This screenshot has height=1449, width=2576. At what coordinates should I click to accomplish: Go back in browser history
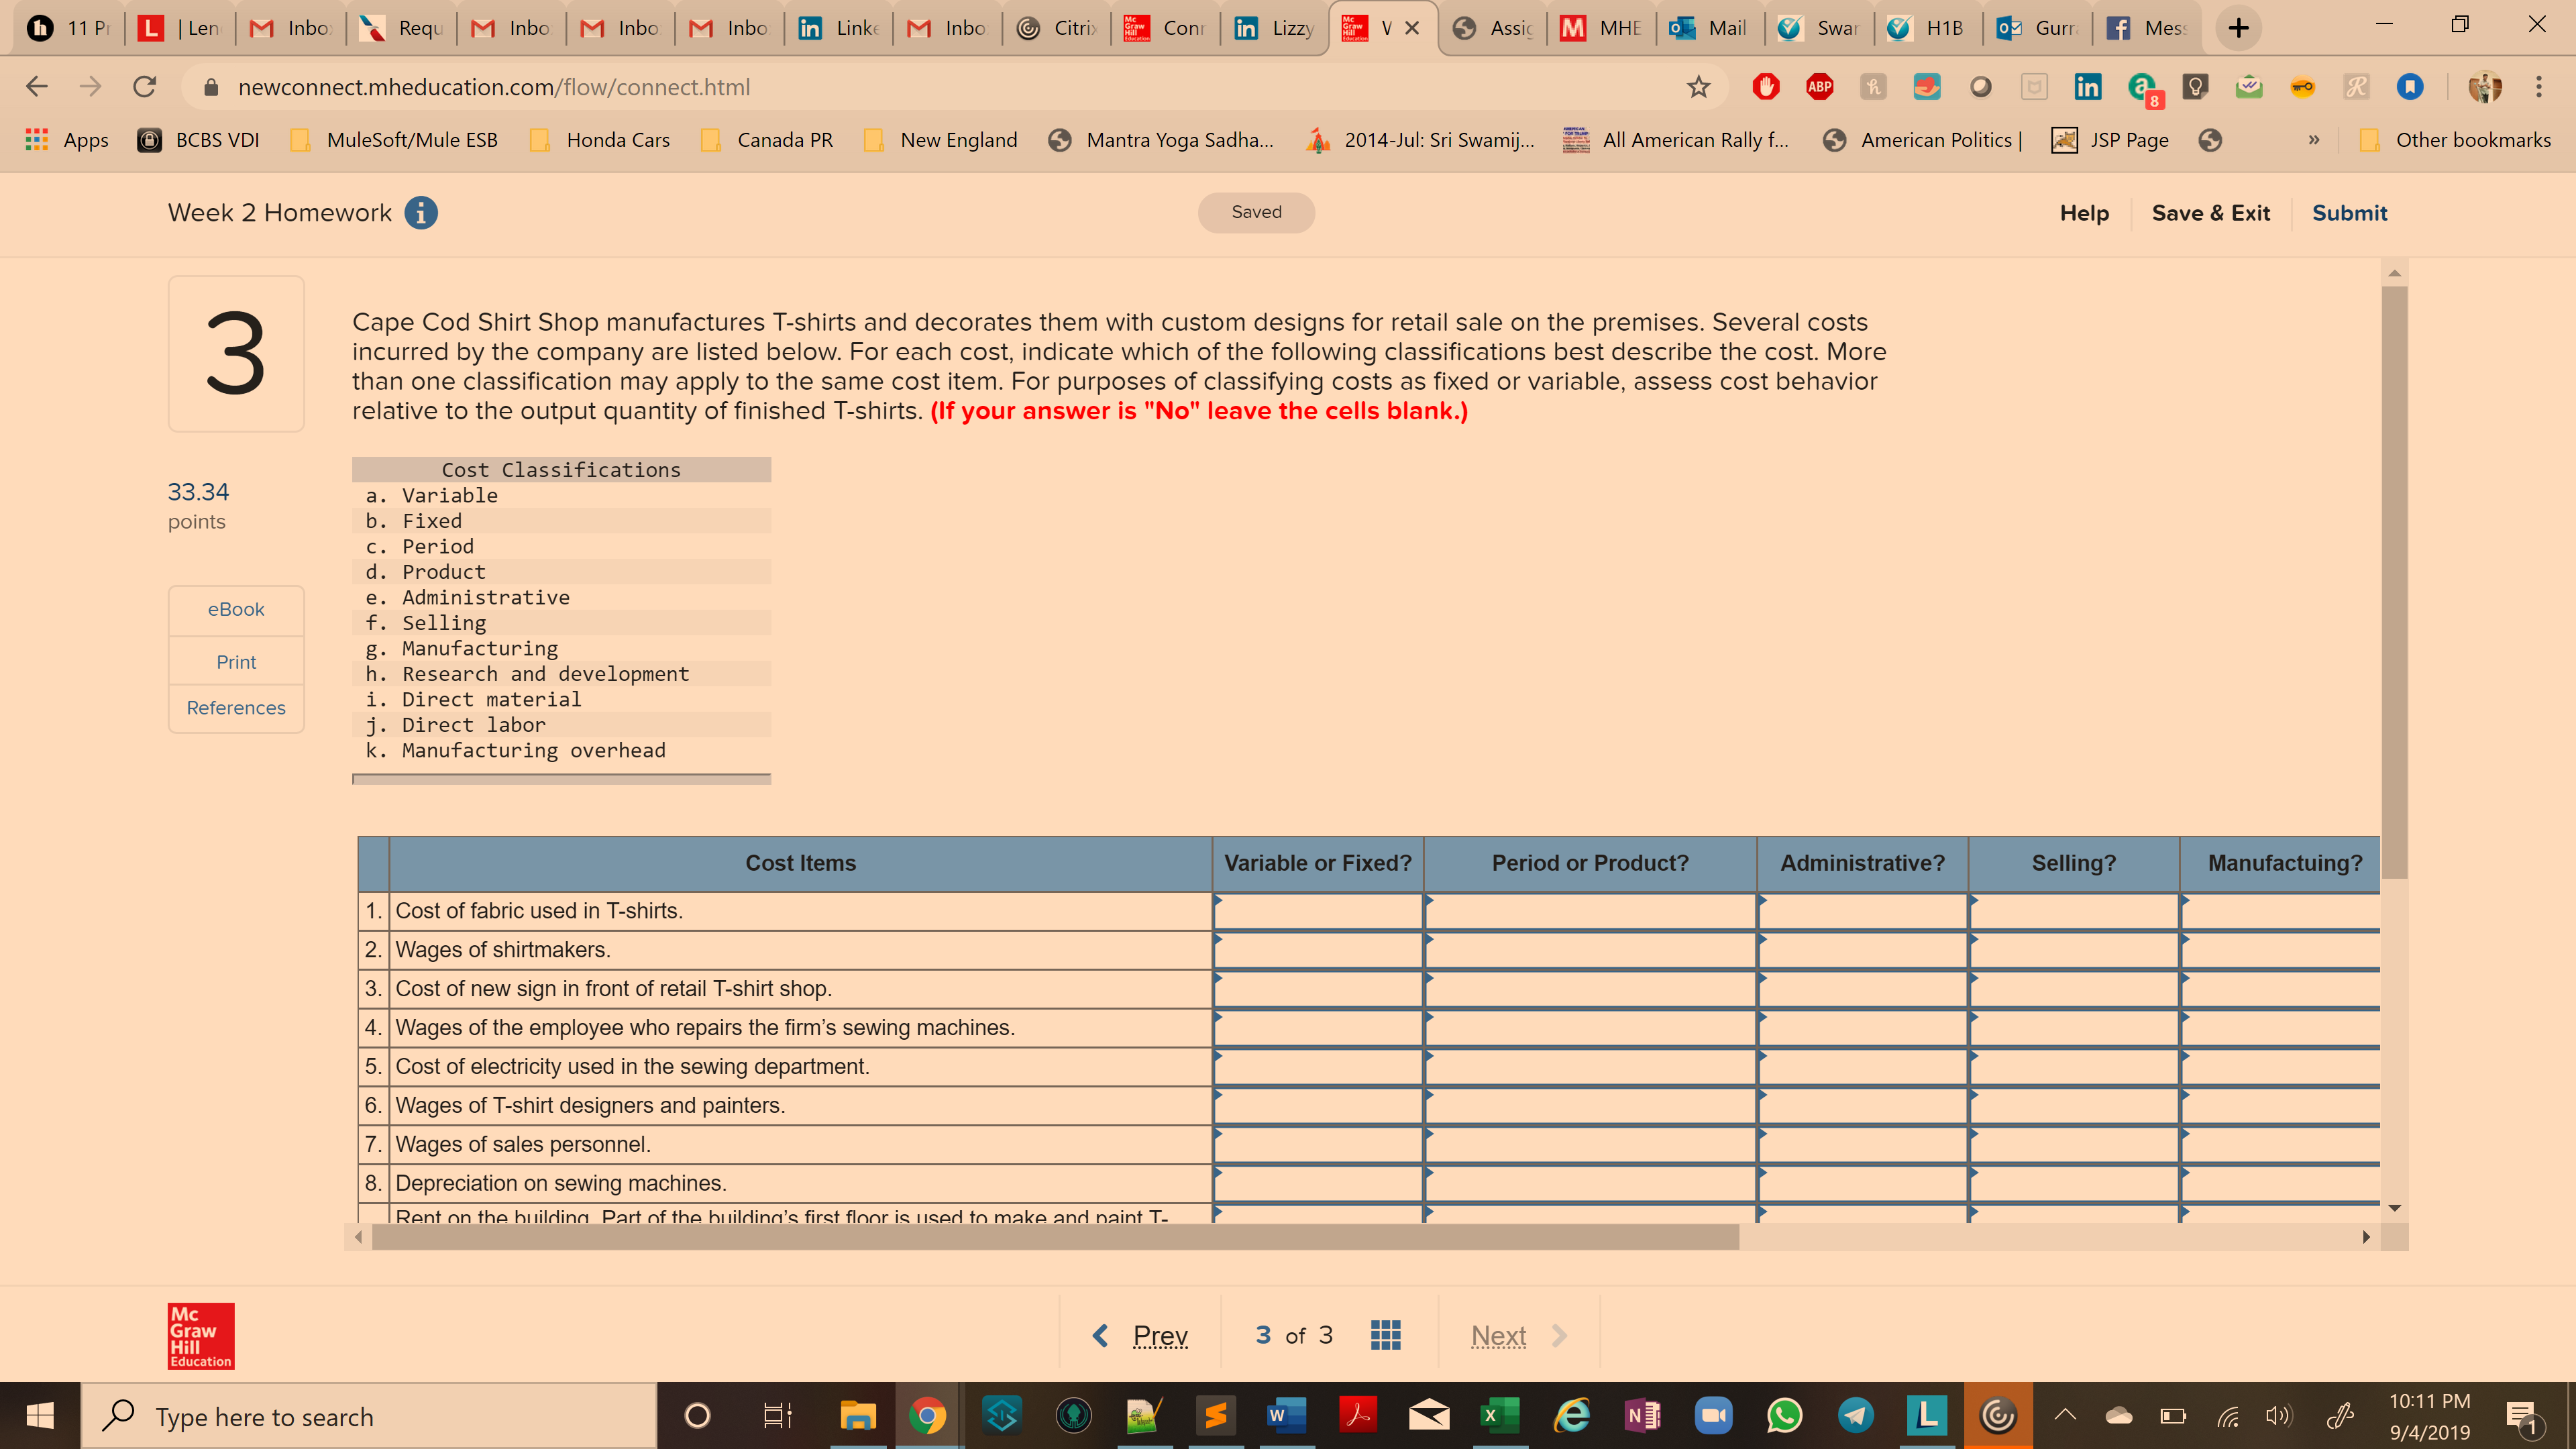pos(37,87)
